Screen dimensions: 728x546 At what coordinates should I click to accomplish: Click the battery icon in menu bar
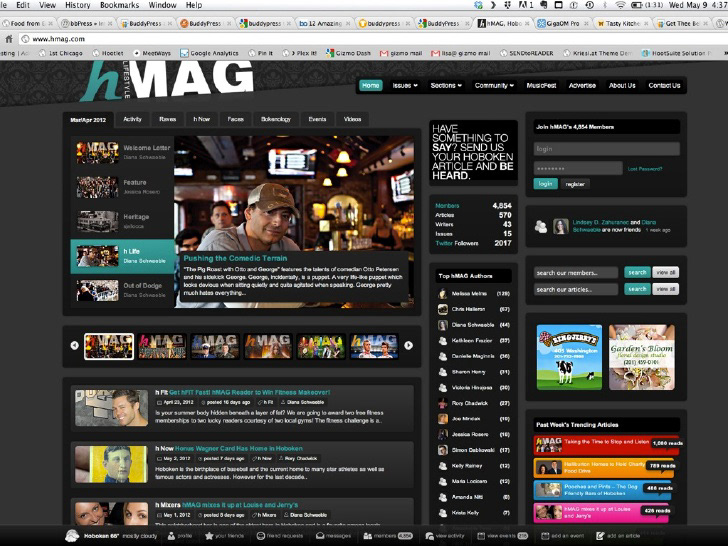pos(636,5)
